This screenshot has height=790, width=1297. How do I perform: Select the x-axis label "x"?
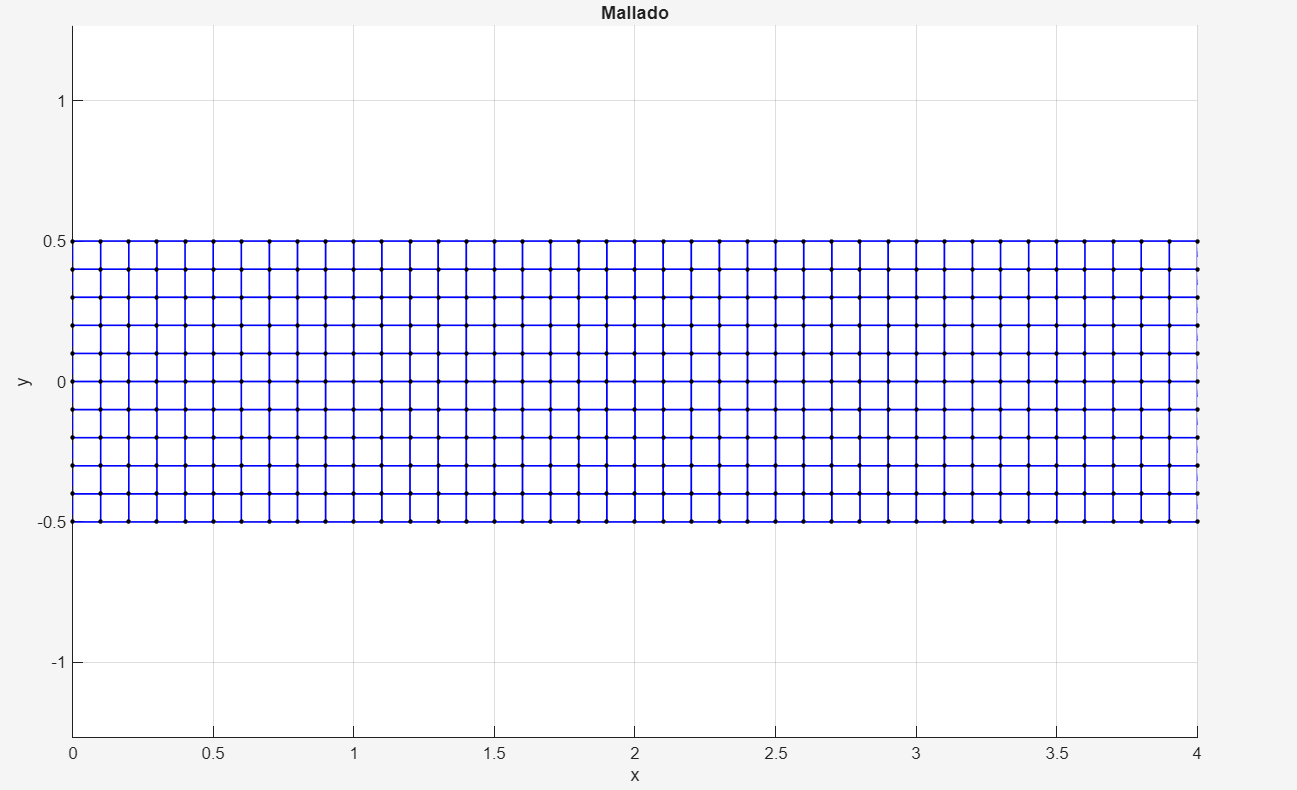click(x=634, y=775)
